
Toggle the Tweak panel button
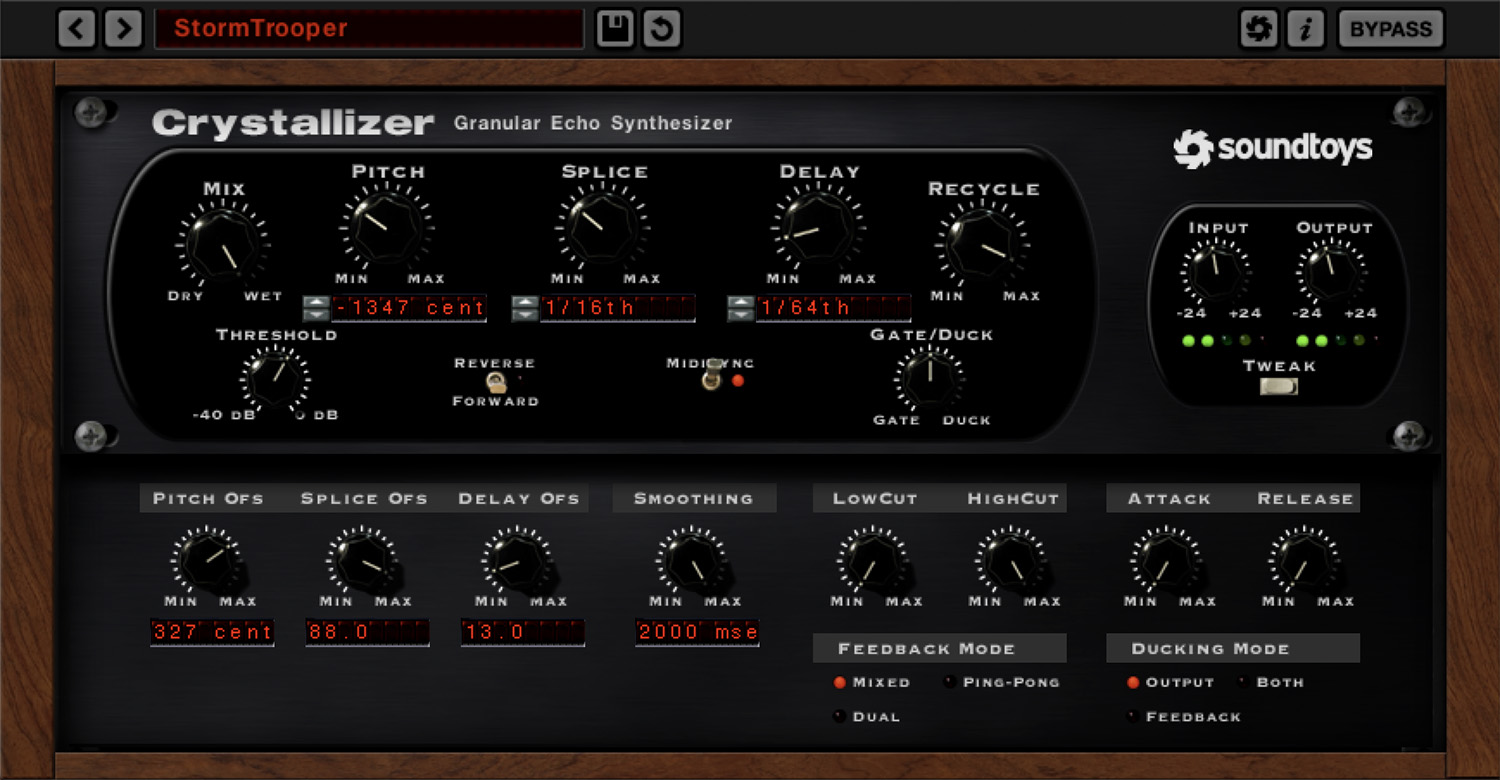[x=1279, y=386]
